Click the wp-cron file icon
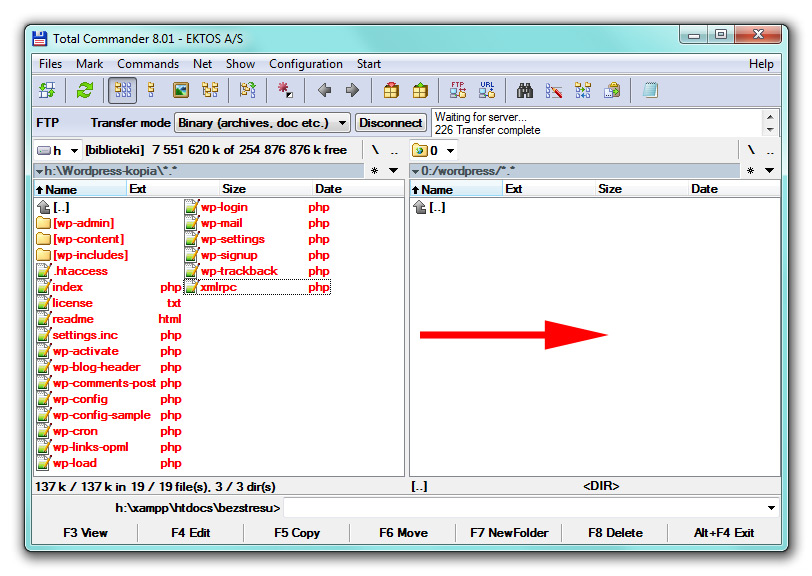Viewport: 812px width, 576px height. (44, 431)
